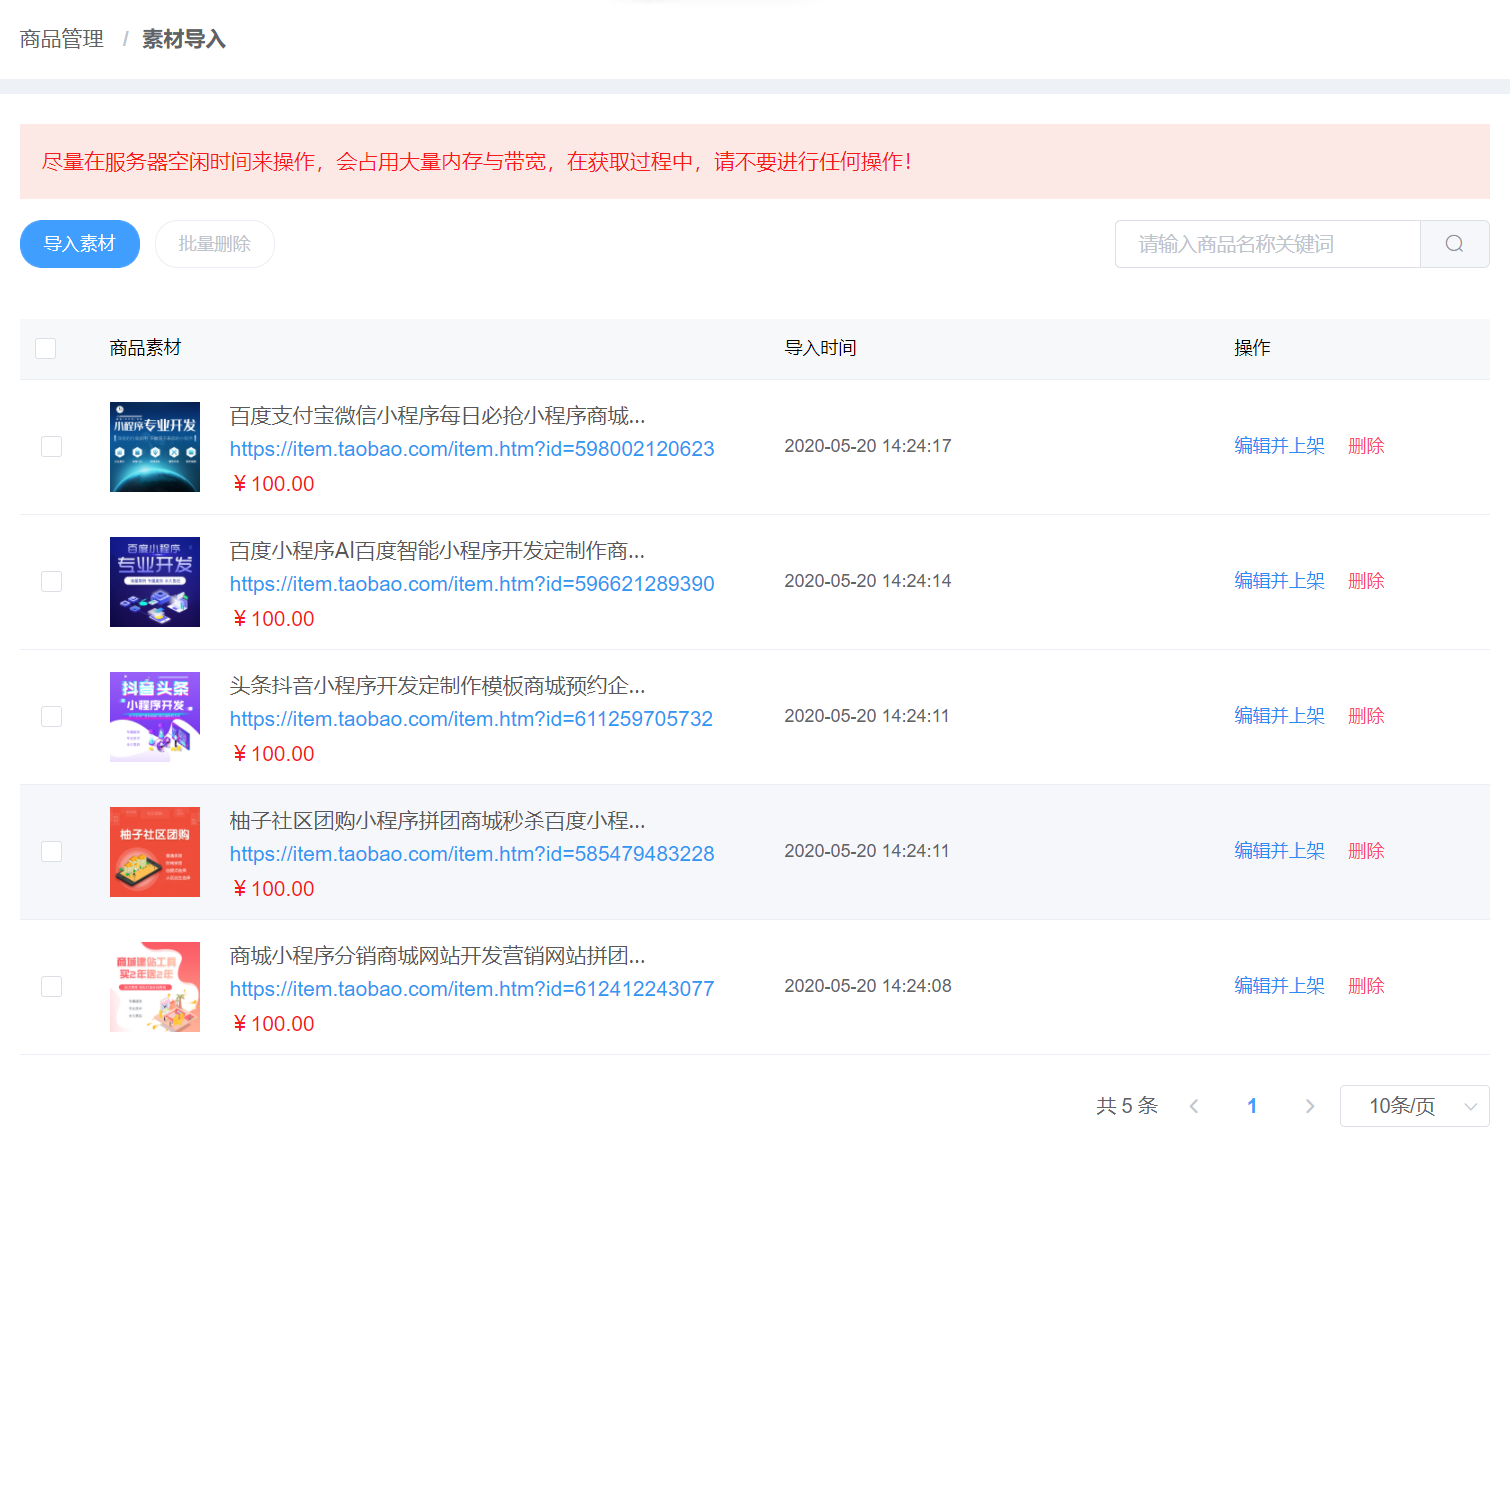
Task: Go to next page arrow
Action: (x=1310, y=1106)
